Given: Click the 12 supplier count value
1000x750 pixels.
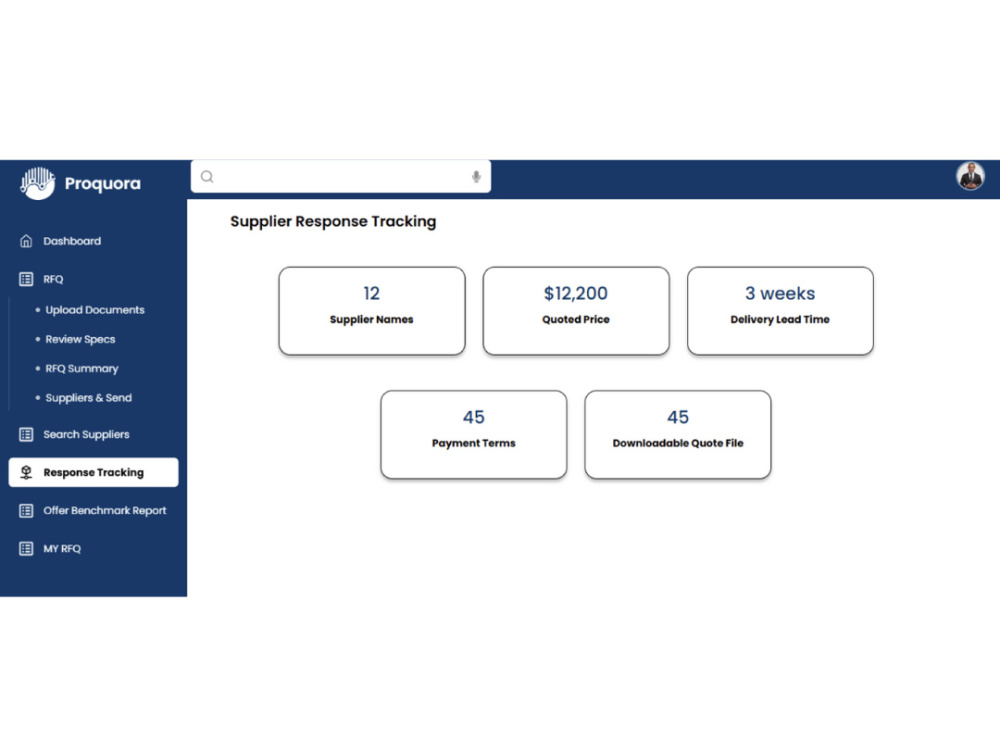Looking at the screenshot, I should click(372, 293).
